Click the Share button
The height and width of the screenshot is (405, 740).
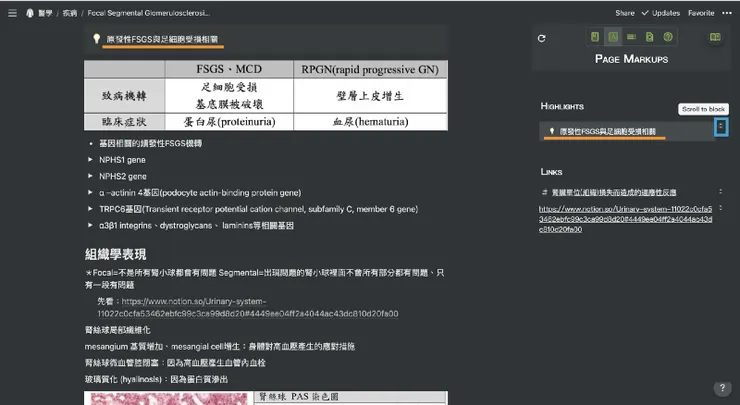point(625,13)
